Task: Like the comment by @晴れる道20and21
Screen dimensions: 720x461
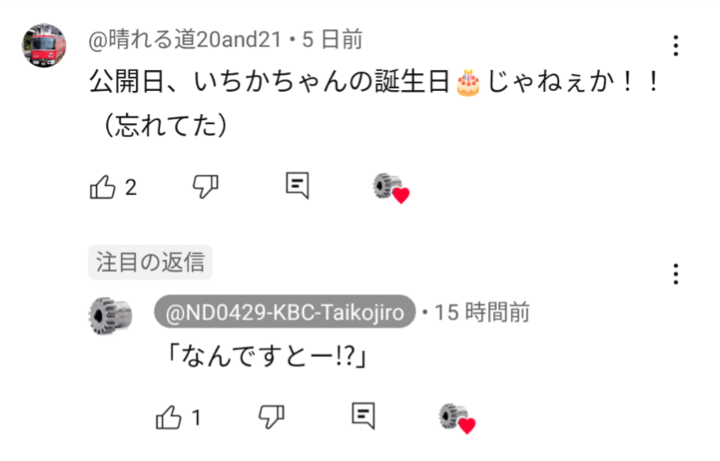Action: (x=102, y=186)
